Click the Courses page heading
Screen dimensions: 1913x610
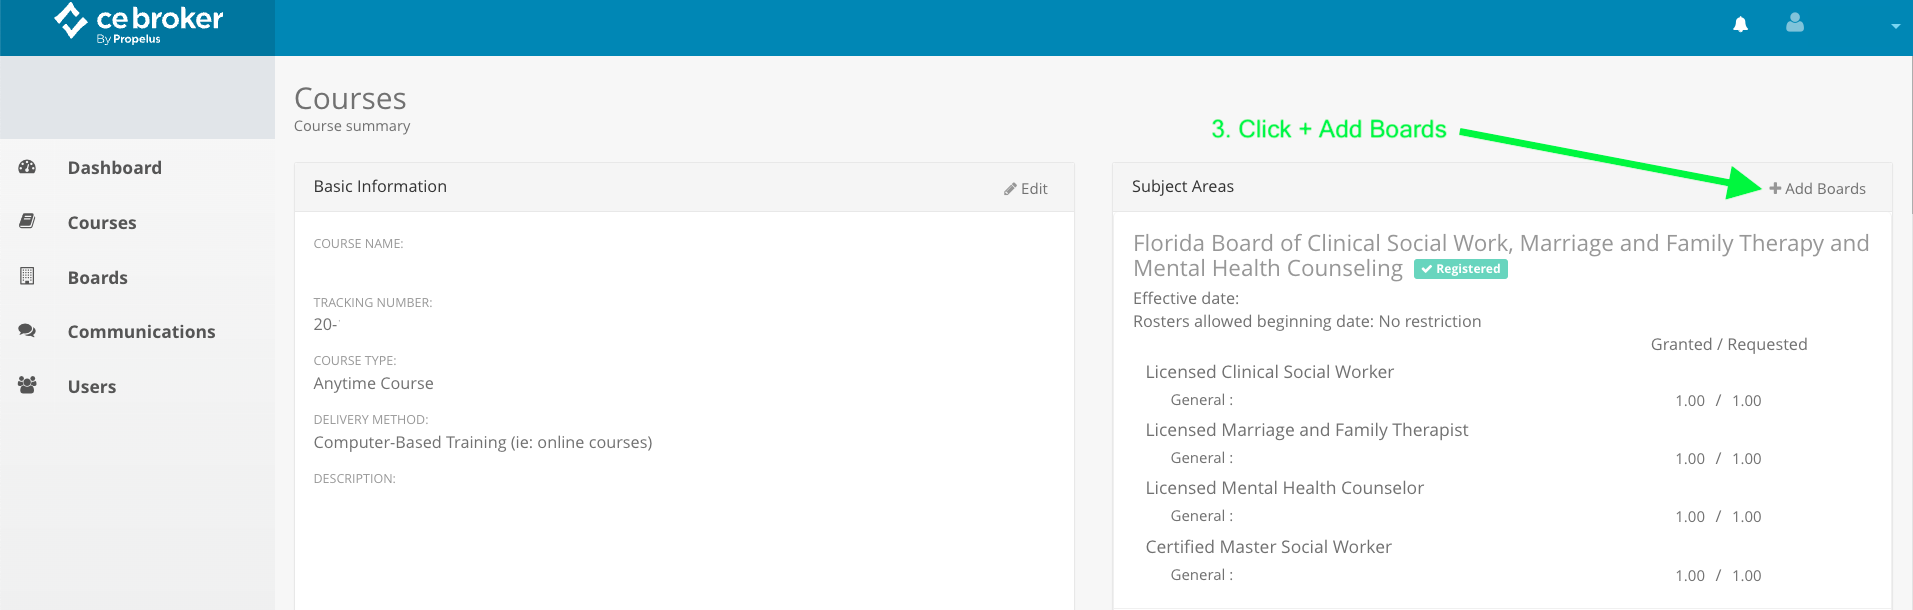[350, 99]
